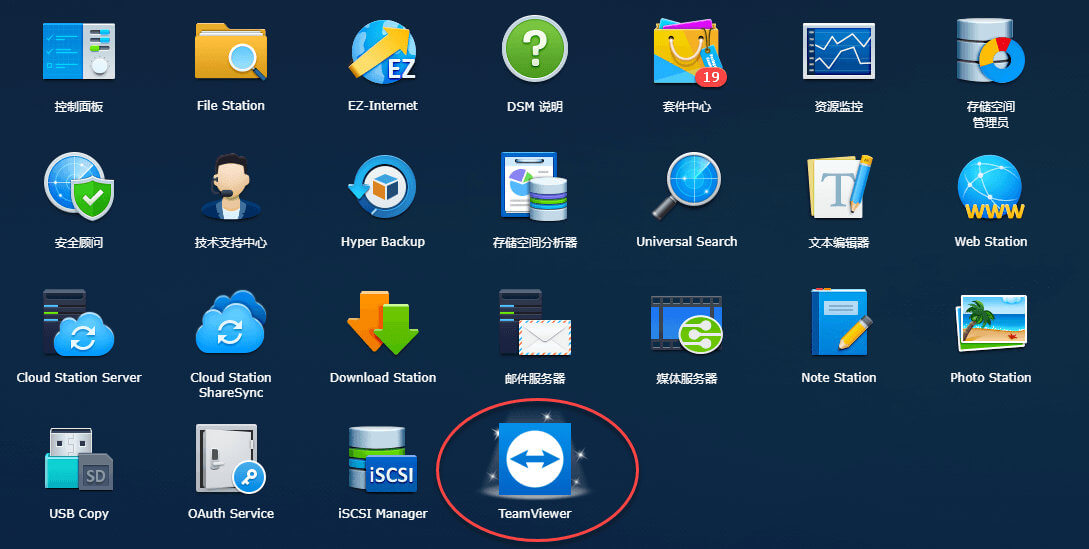This screenshot has width=1089, height=549.
Task: Open 安全顾问 security advisor
Action: (x=78, y=186)
